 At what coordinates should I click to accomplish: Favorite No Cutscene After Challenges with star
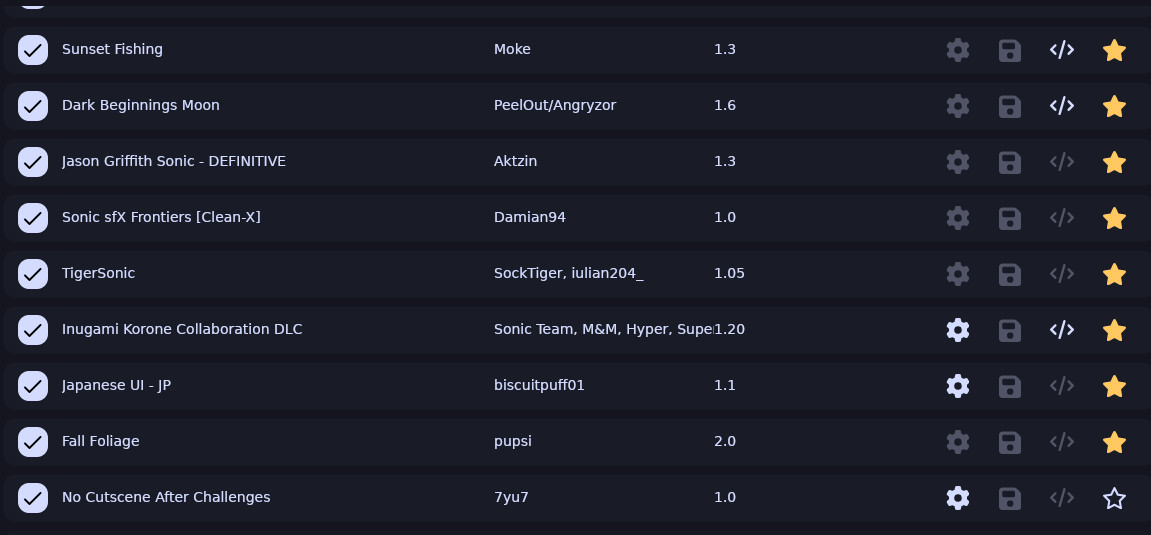pos(1114,497)
